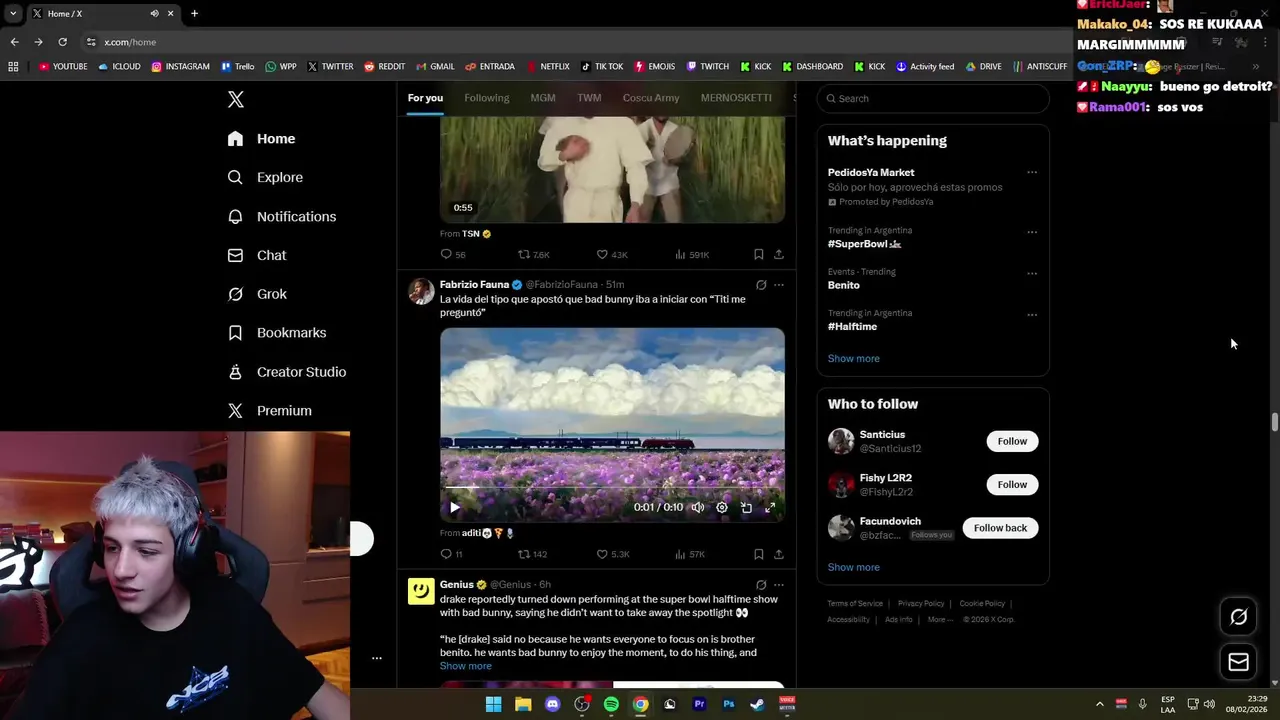
Task: Show more trends in What's happening
Action: tap(853, 358)
